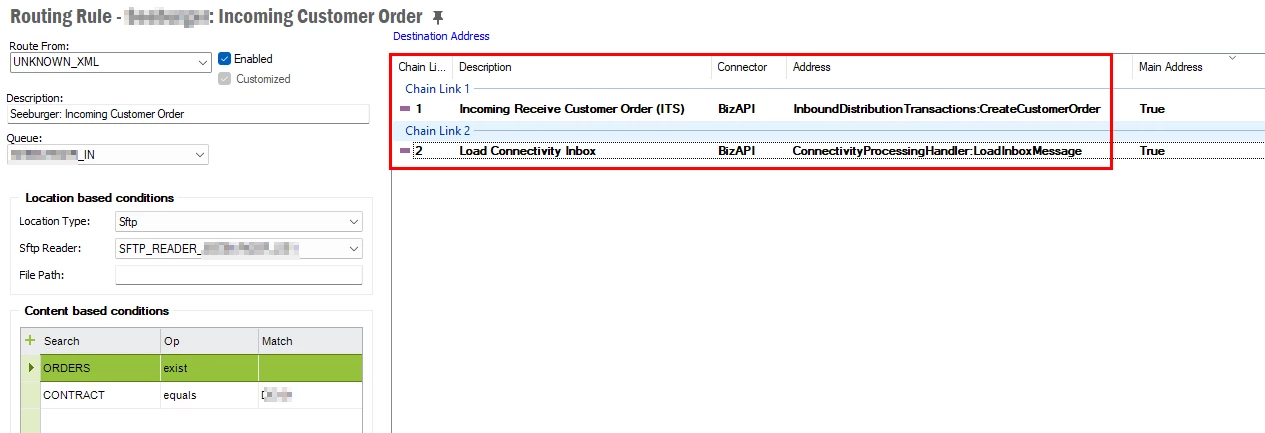Select the CONTRACT search cell
The width and height of the screenshot is (1265, 433).
pos(100,395)
